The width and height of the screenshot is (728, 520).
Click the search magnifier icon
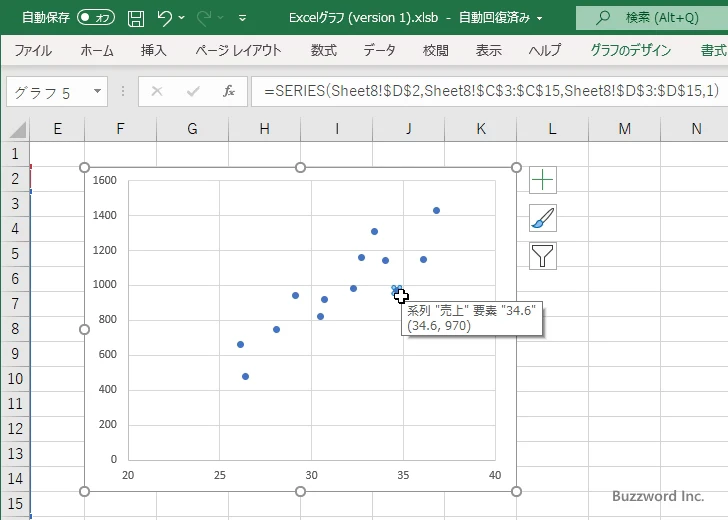point(603,18)
